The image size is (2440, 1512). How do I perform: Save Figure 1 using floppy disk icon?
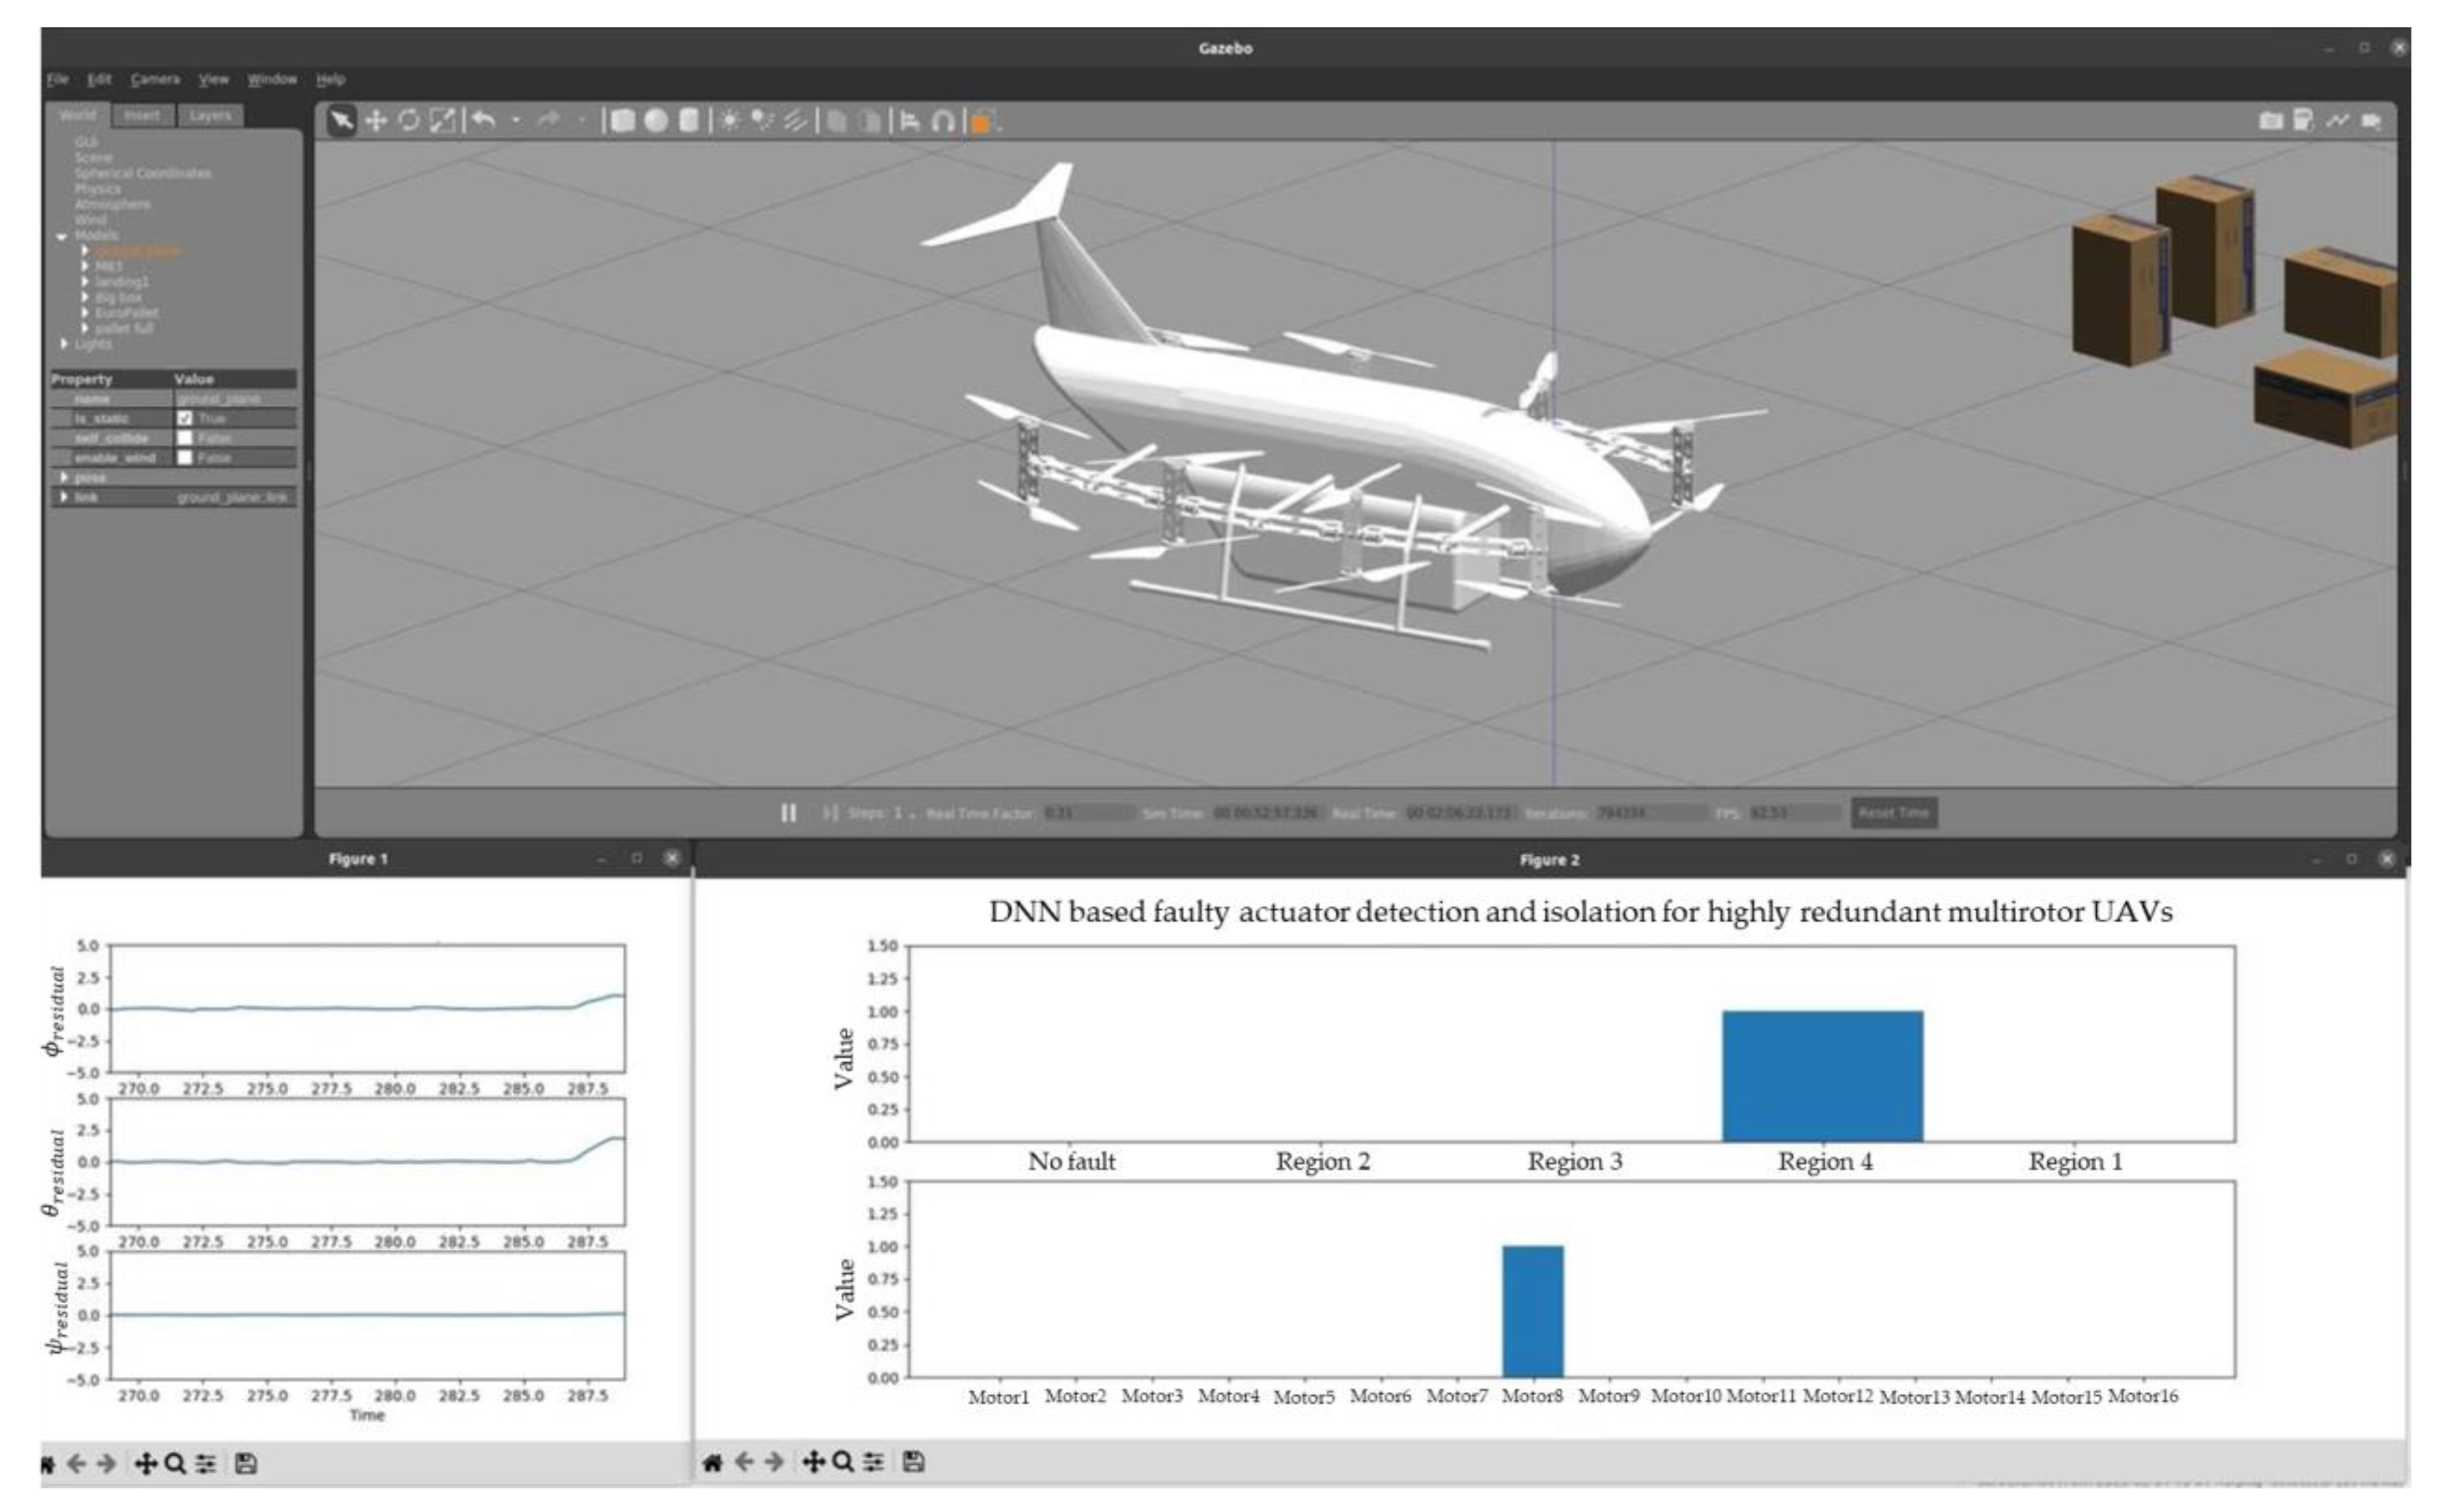point(246,1464)
